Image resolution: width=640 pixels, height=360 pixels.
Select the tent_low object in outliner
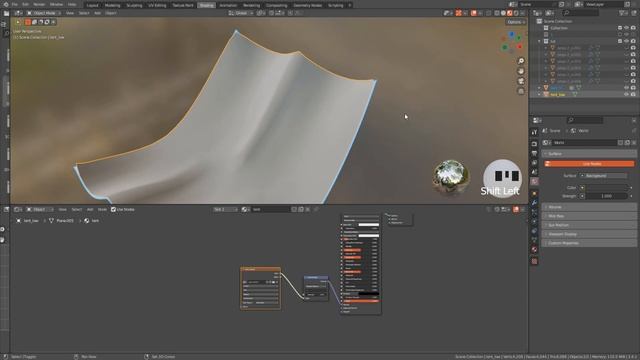coord(558,94)
